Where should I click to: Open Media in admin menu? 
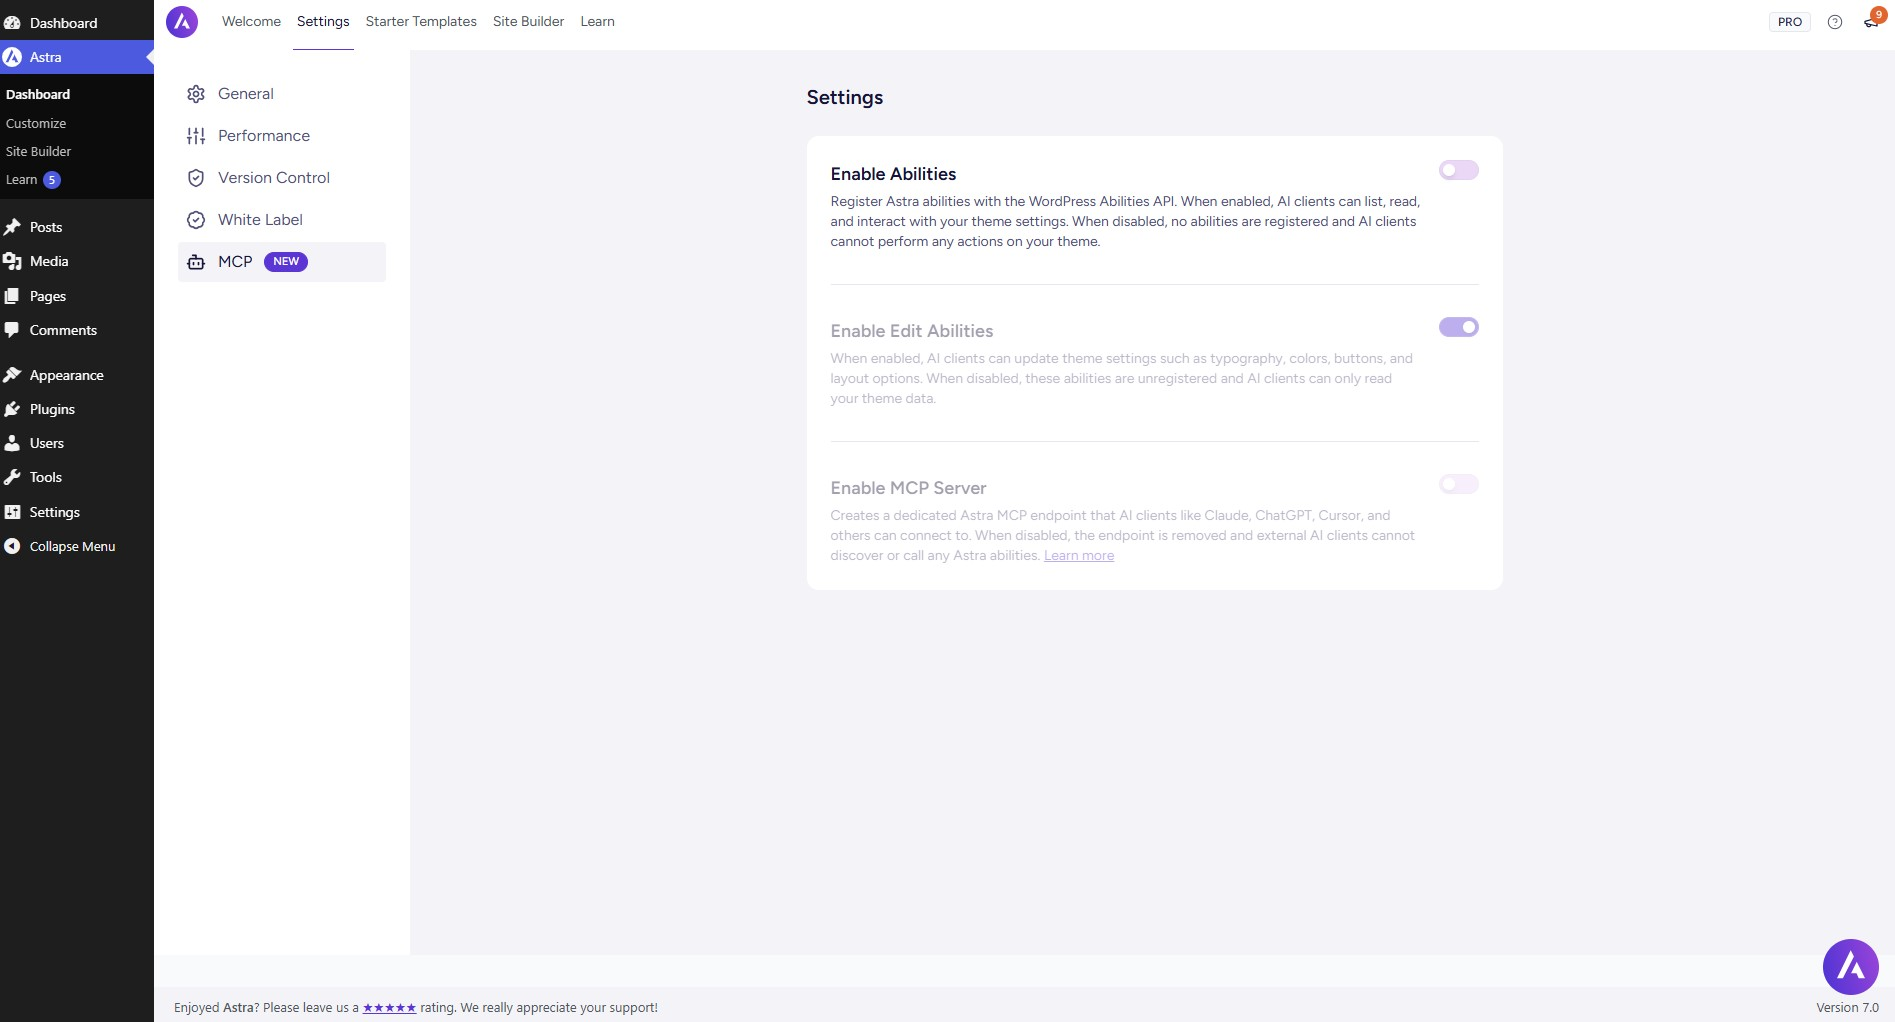point(49,261)
